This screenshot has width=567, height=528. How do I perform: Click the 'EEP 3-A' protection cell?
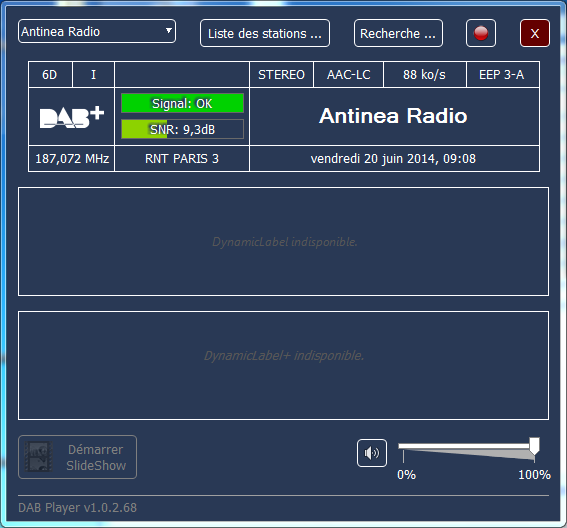tap(502, 74)
